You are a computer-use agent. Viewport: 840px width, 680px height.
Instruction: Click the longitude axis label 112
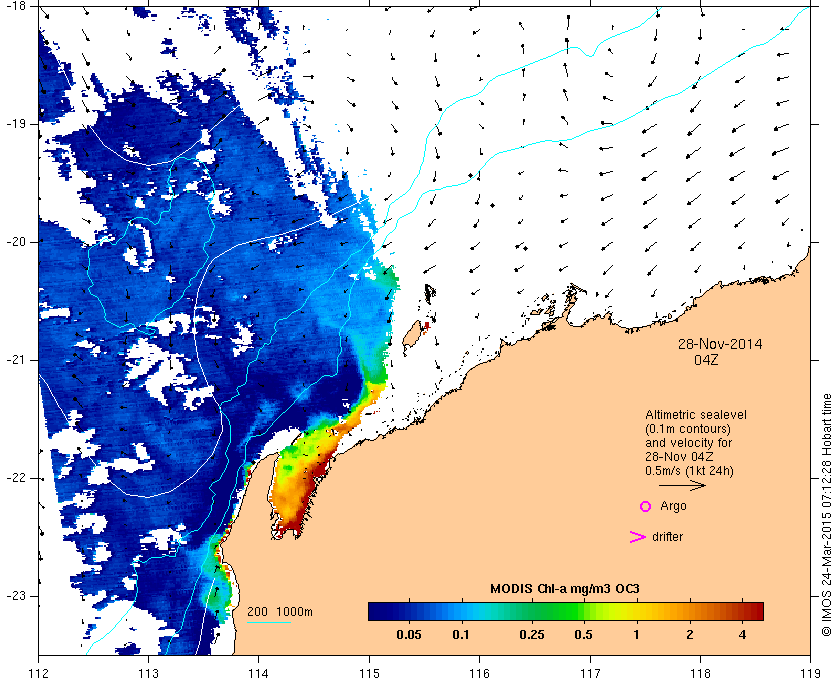click(x=39, y=673)
